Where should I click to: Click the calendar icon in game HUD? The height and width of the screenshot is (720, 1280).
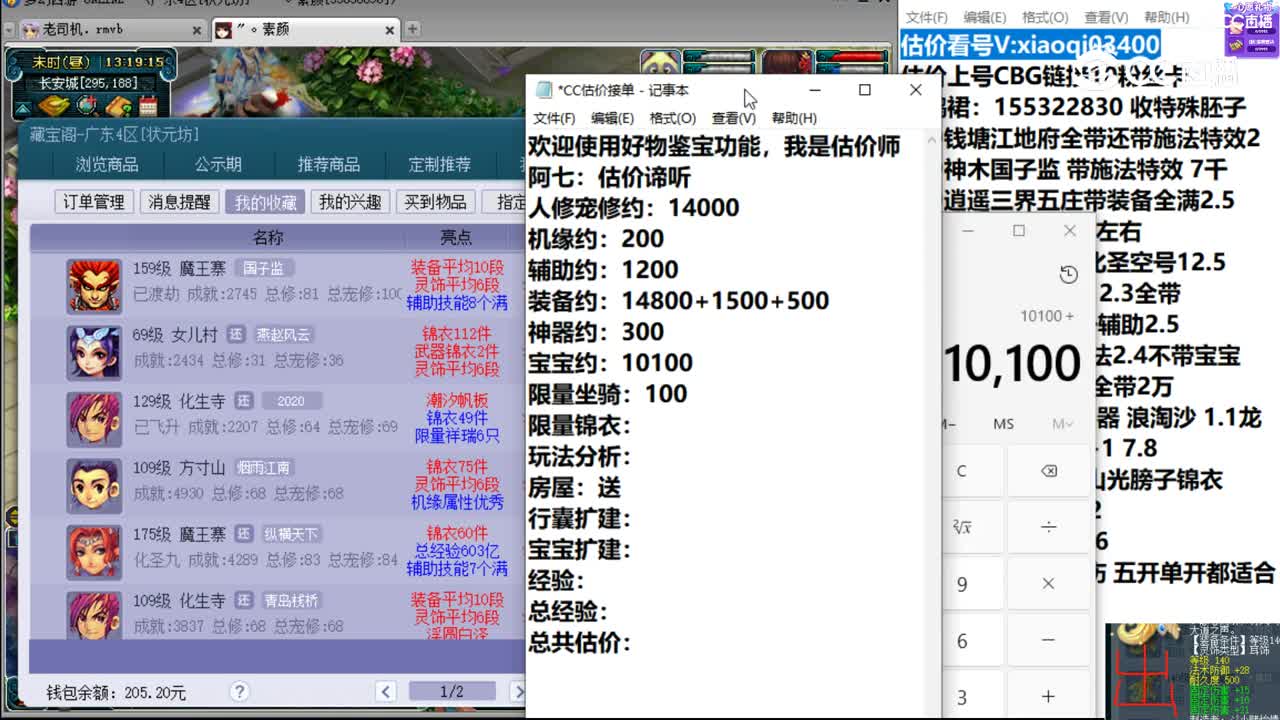click(x=148, y=106)
